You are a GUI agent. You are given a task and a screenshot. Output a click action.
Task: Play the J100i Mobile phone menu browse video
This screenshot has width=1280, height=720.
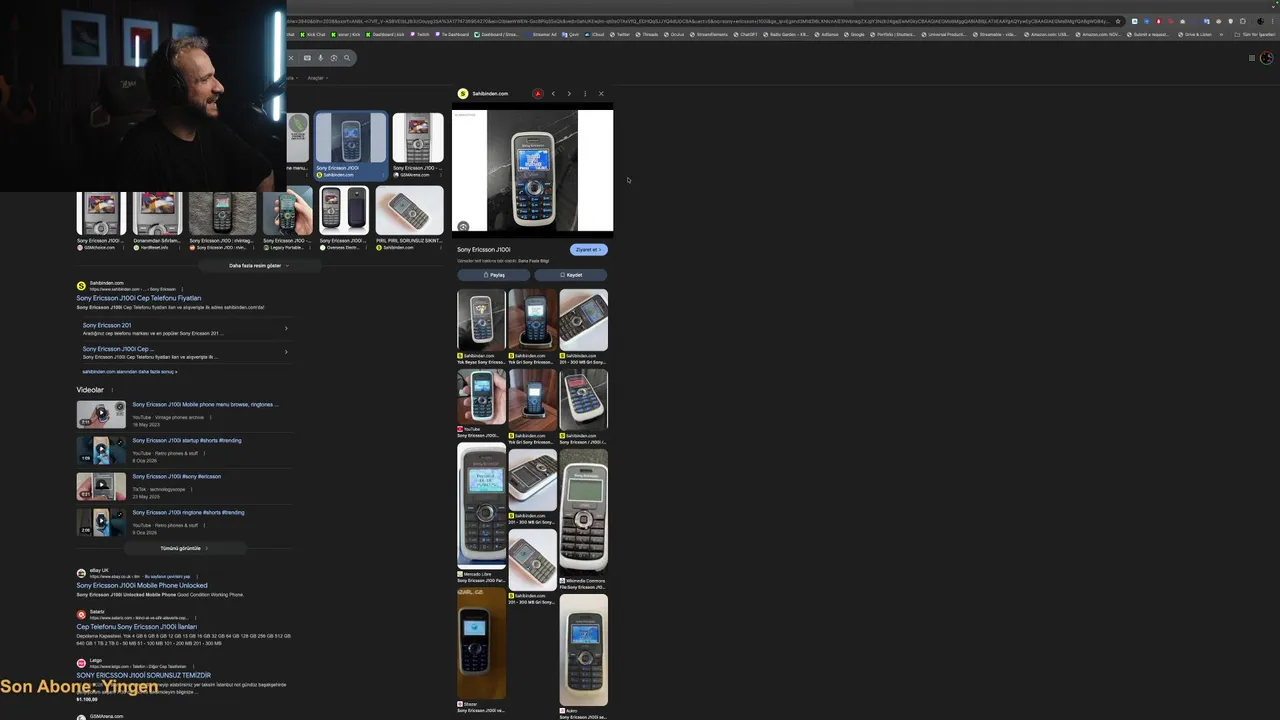(x=101, y=414)
